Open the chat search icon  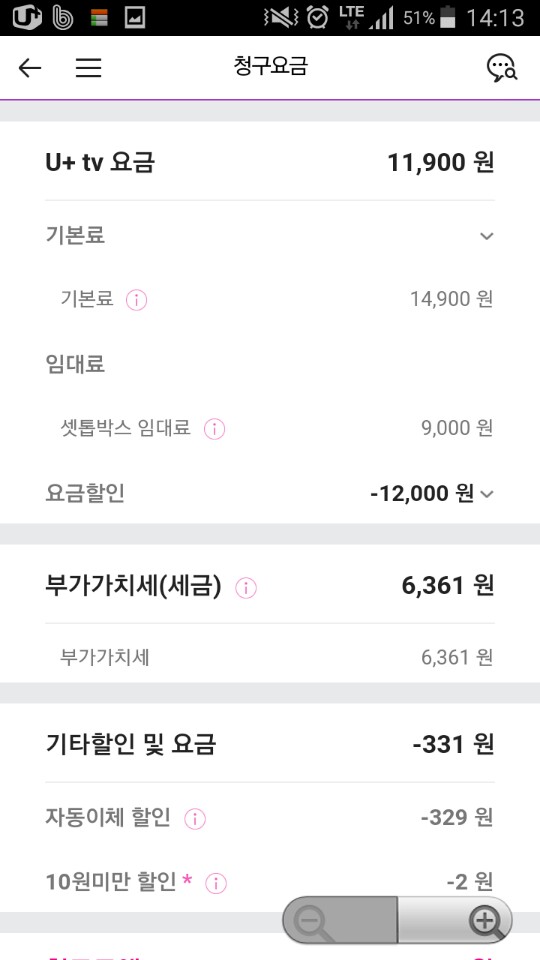coord(502,68)
